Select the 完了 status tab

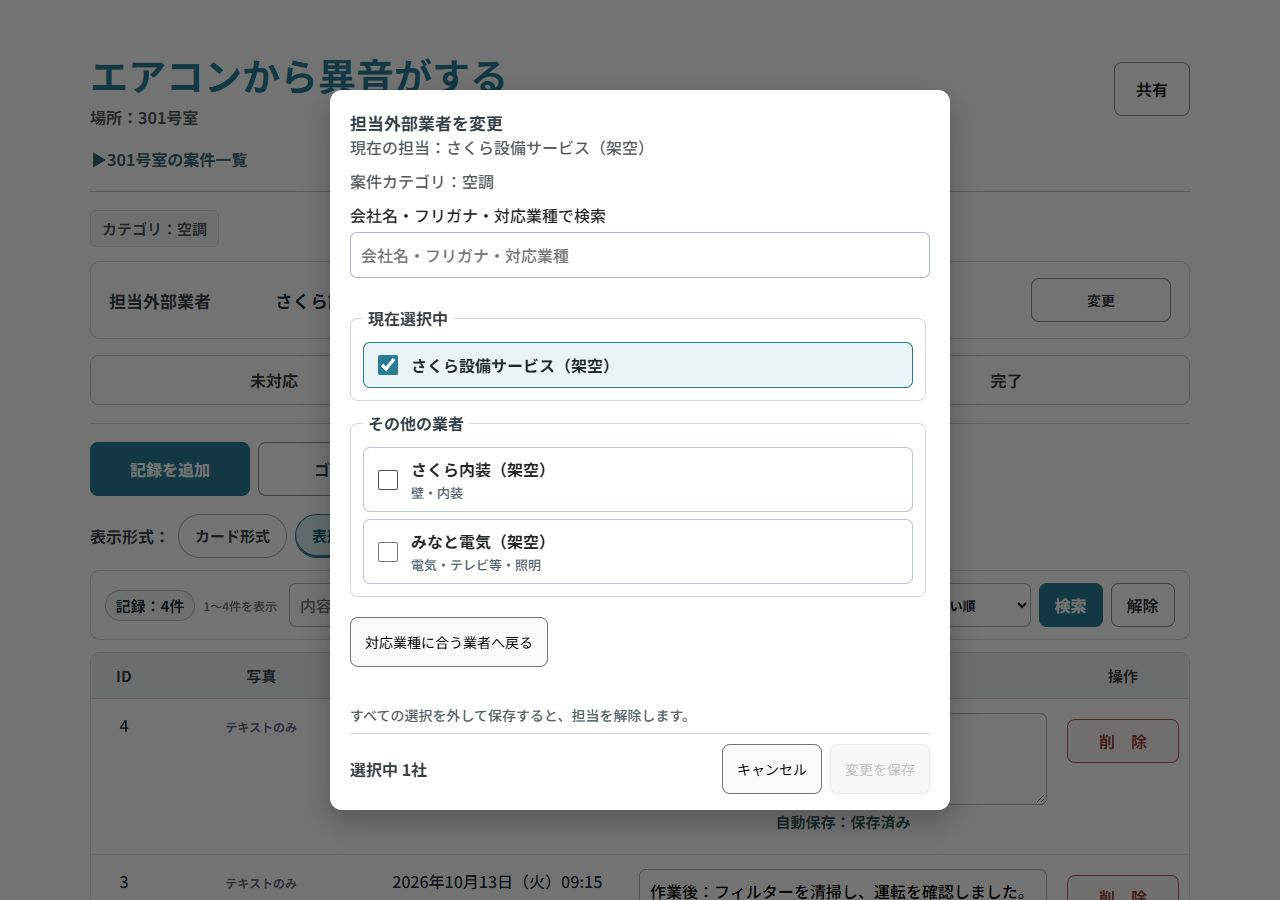(1006, 381)
